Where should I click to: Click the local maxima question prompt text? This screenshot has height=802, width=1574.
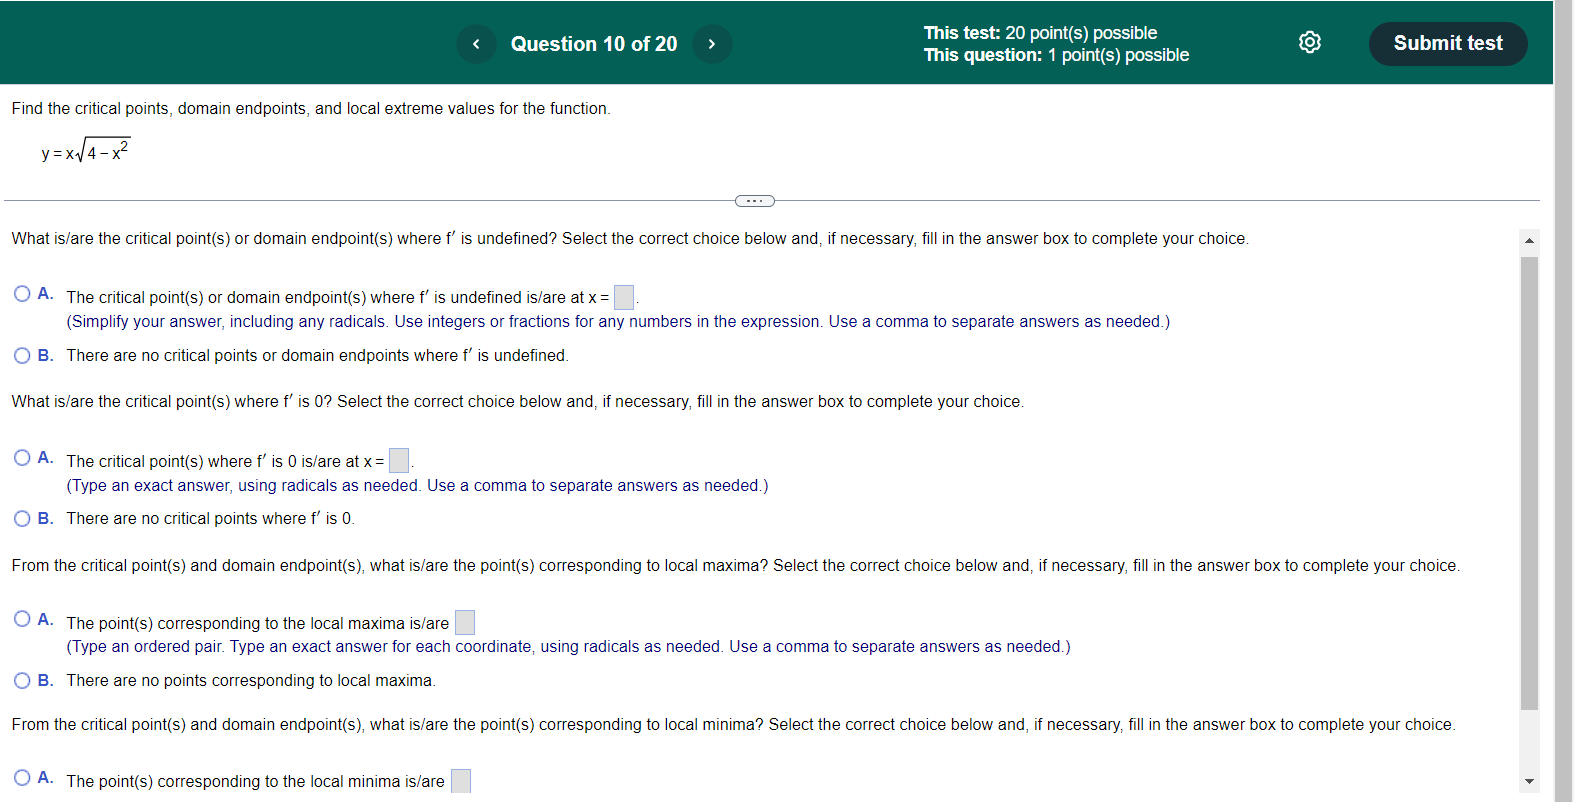[736, 566]
